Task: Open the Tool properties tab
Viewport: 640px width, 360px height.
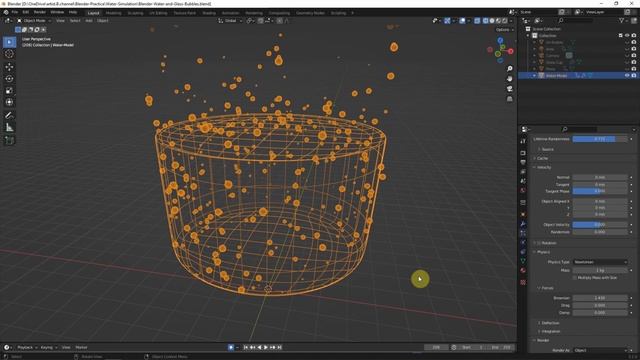Action: coord(523,141)
